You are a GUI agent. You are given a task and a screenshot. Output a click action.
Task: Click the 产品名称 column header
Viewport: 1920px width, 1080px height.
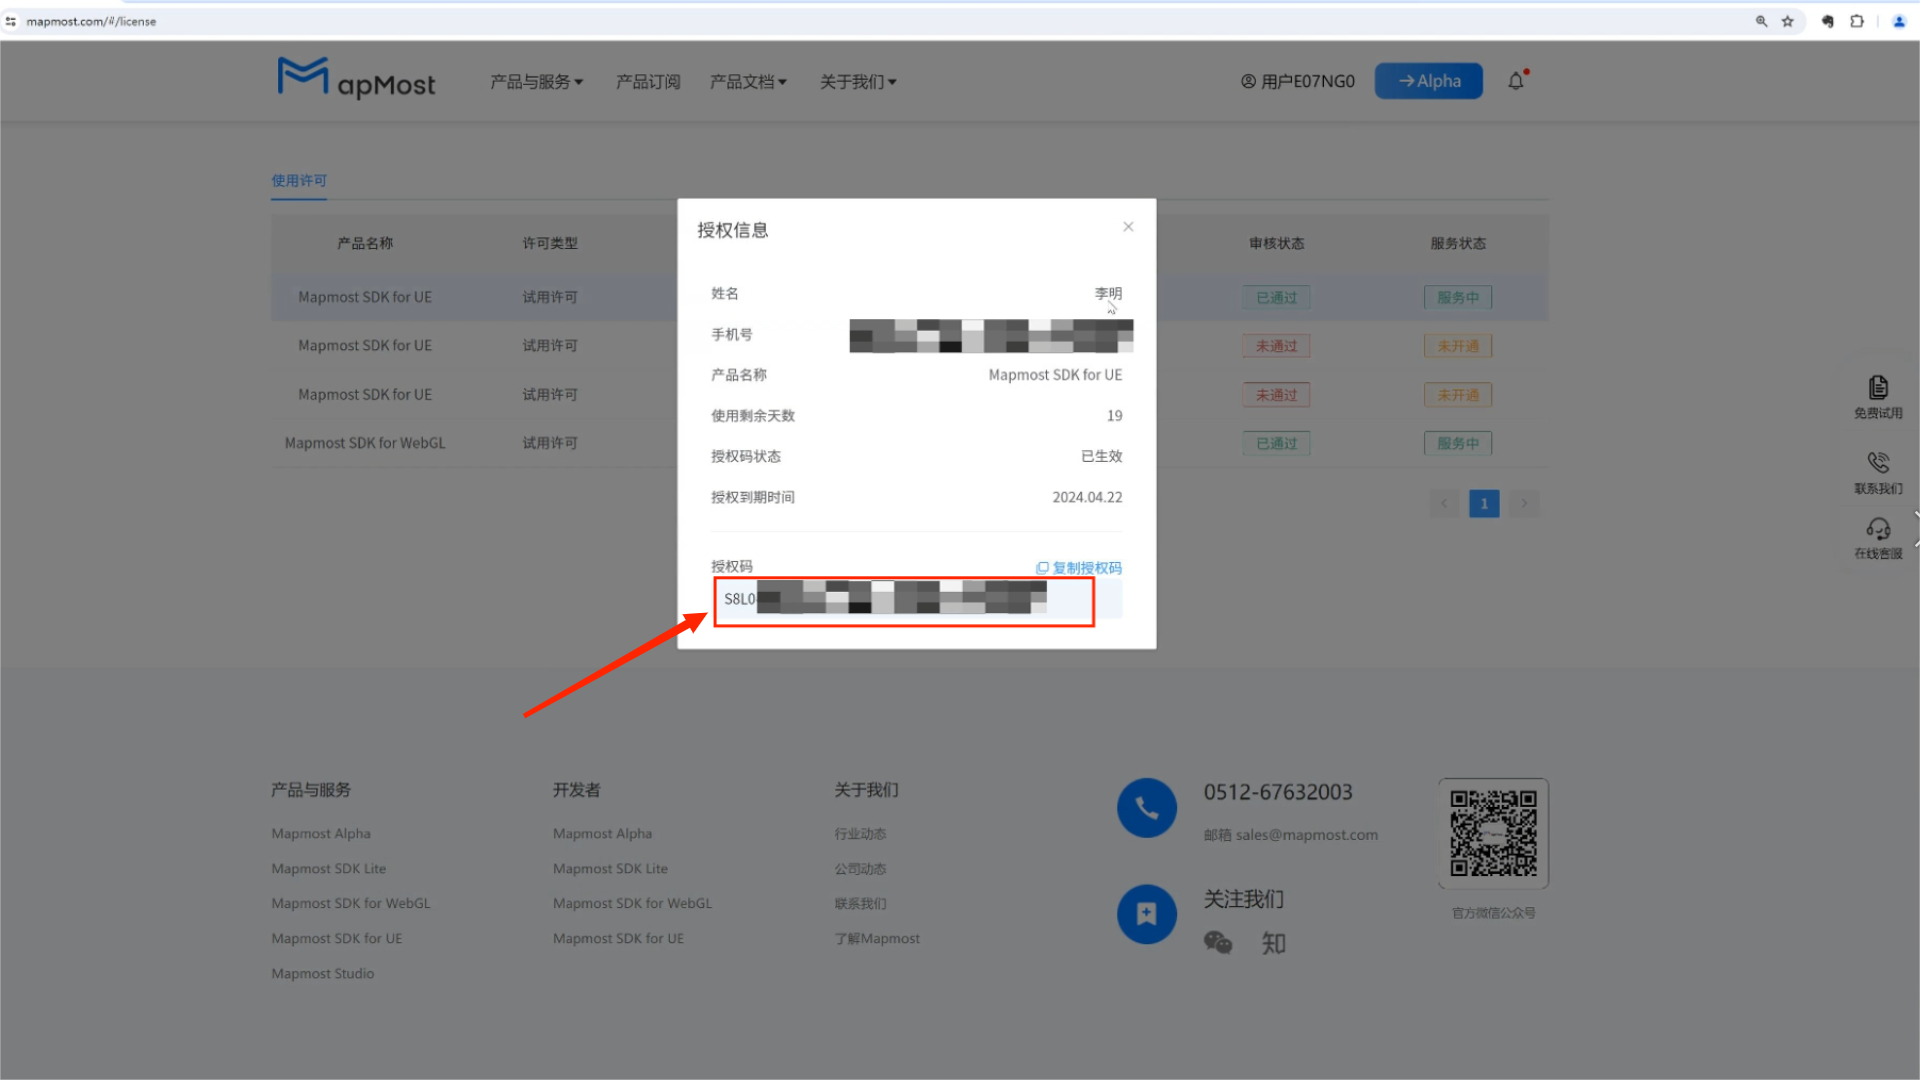coord(365,244)
